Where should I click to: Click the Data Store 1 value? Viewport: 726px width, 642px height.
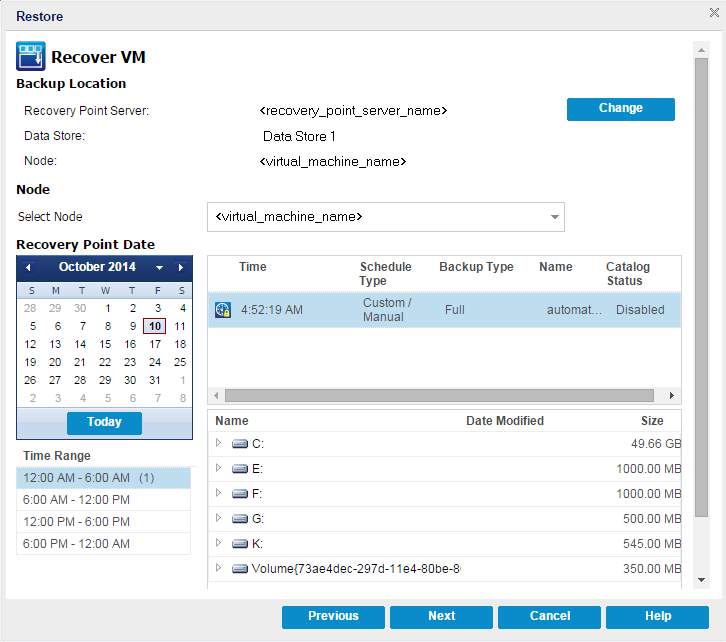coord(299,137)
